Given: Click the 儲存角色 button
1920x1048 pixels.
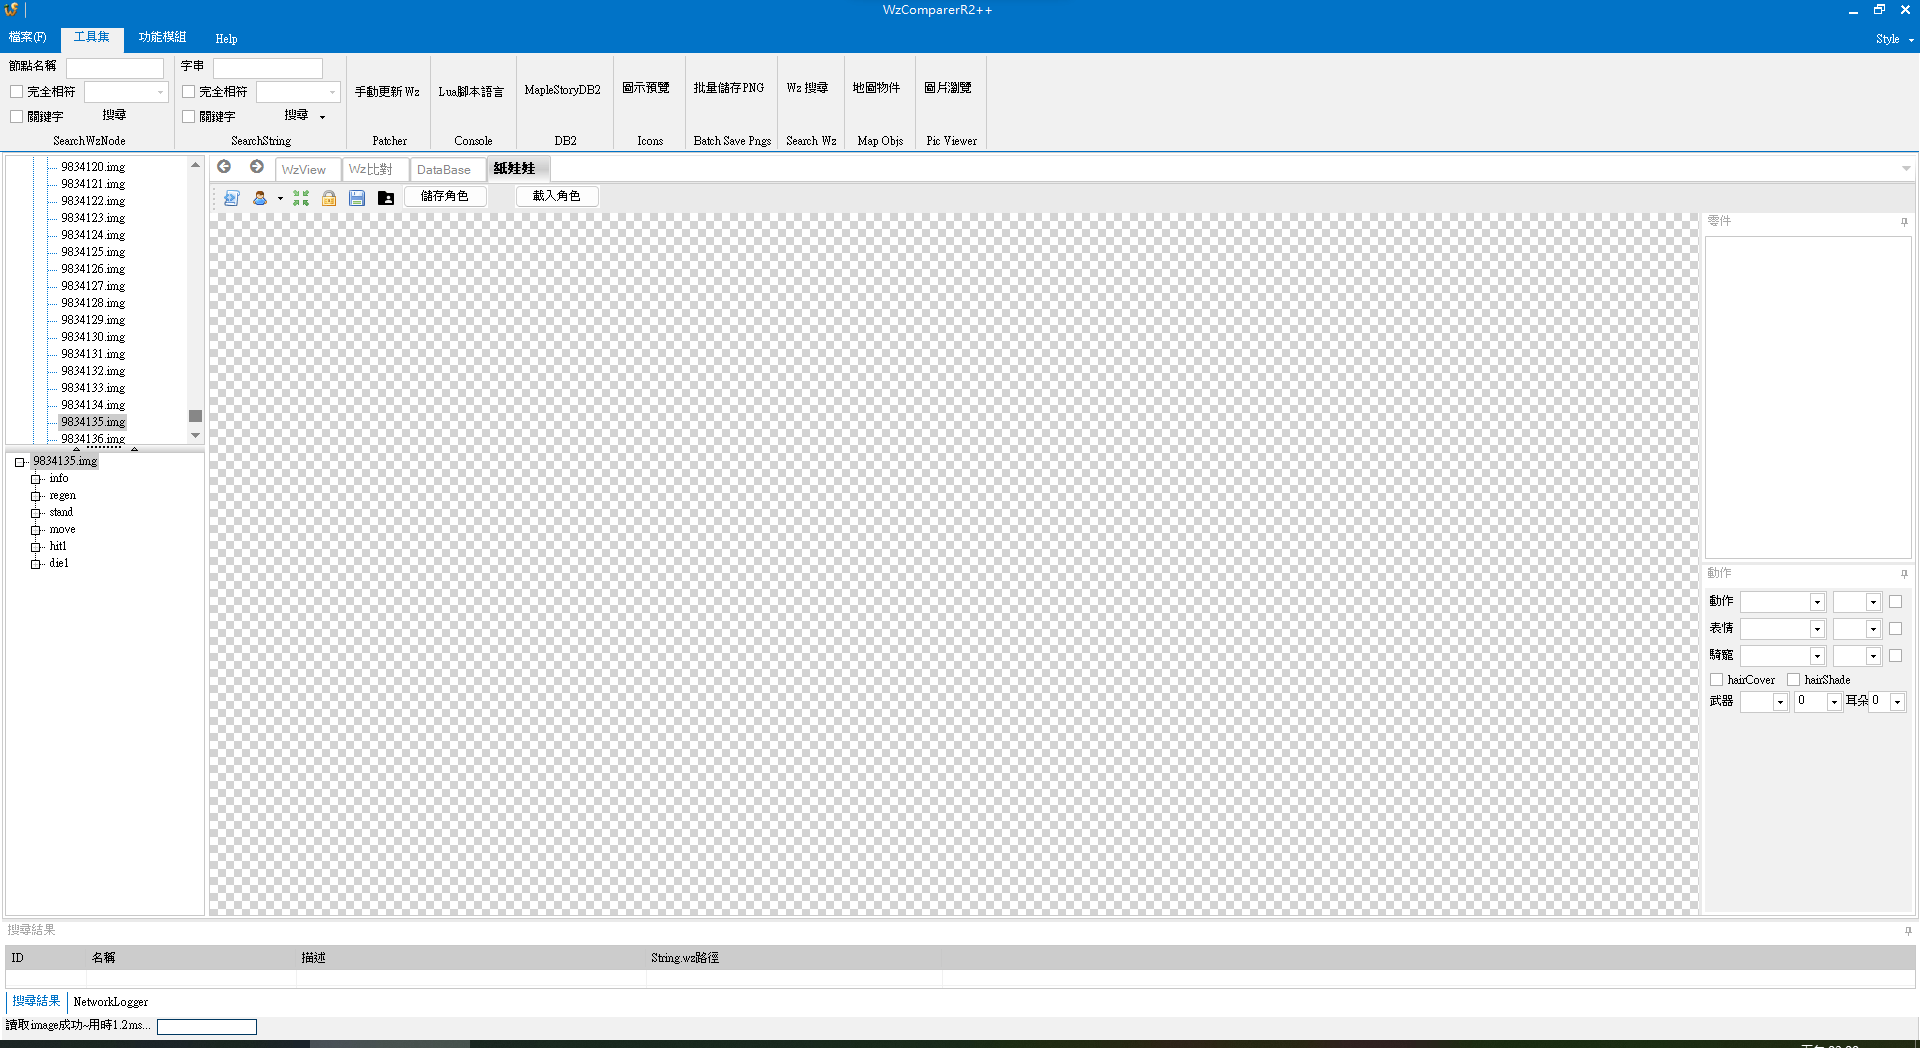Looking at the screenshot, I should (445, 196).
